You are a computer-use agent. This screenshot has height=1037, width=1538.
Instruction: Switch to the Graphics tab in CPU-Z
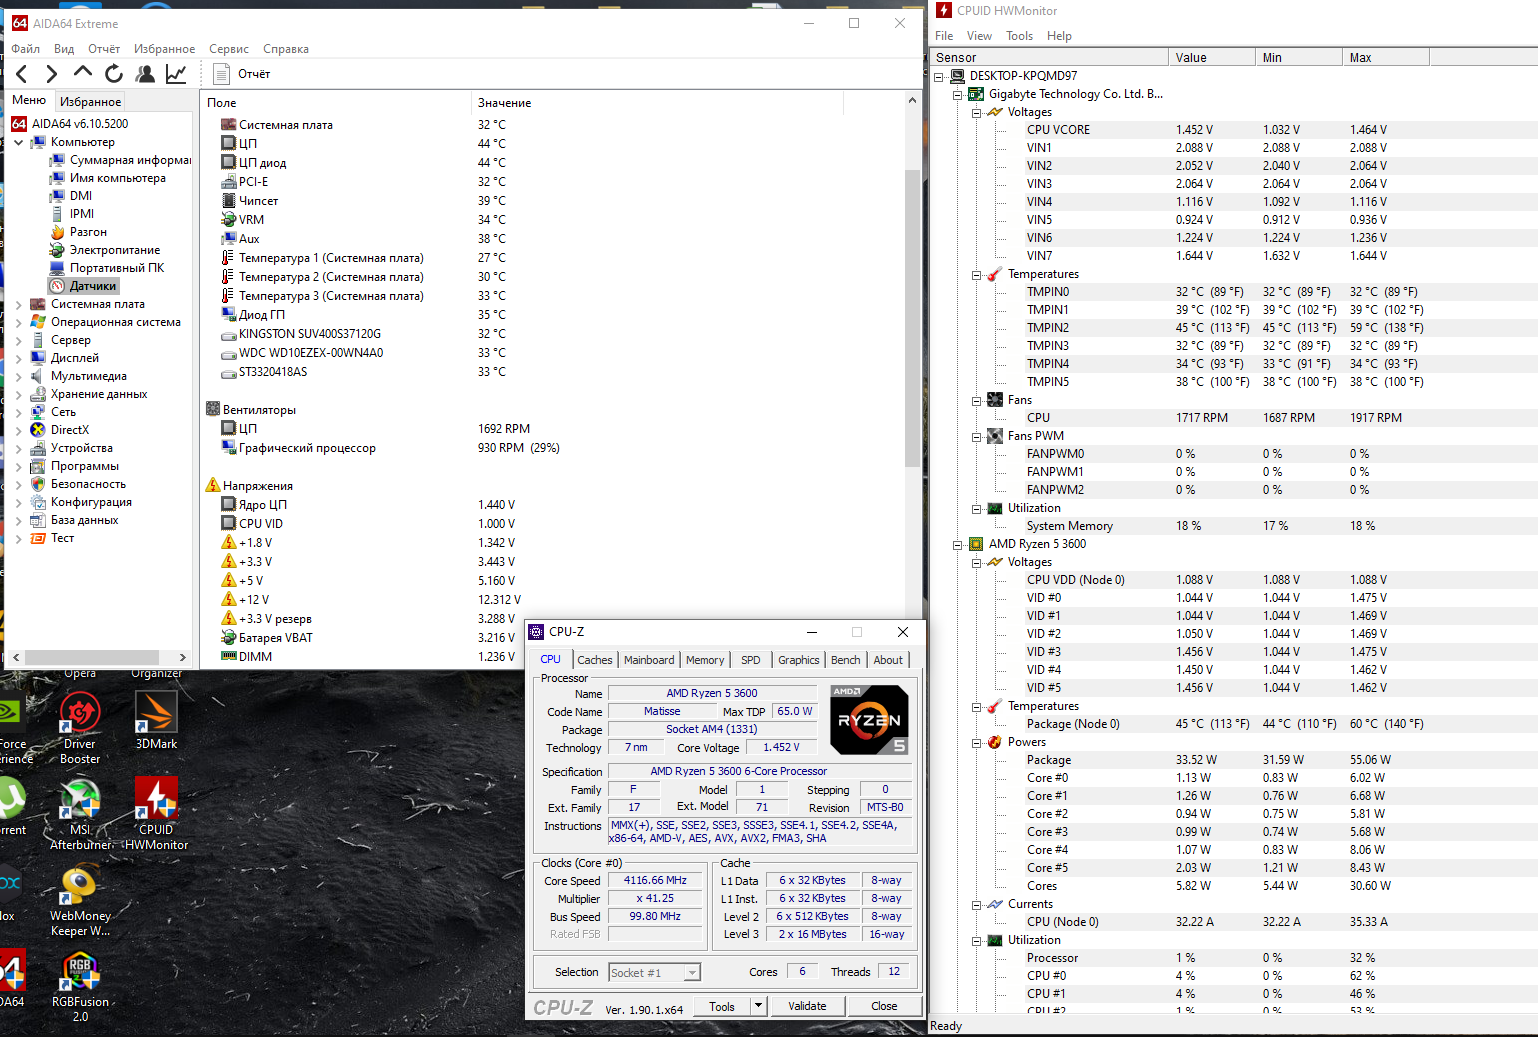point(799,660)
